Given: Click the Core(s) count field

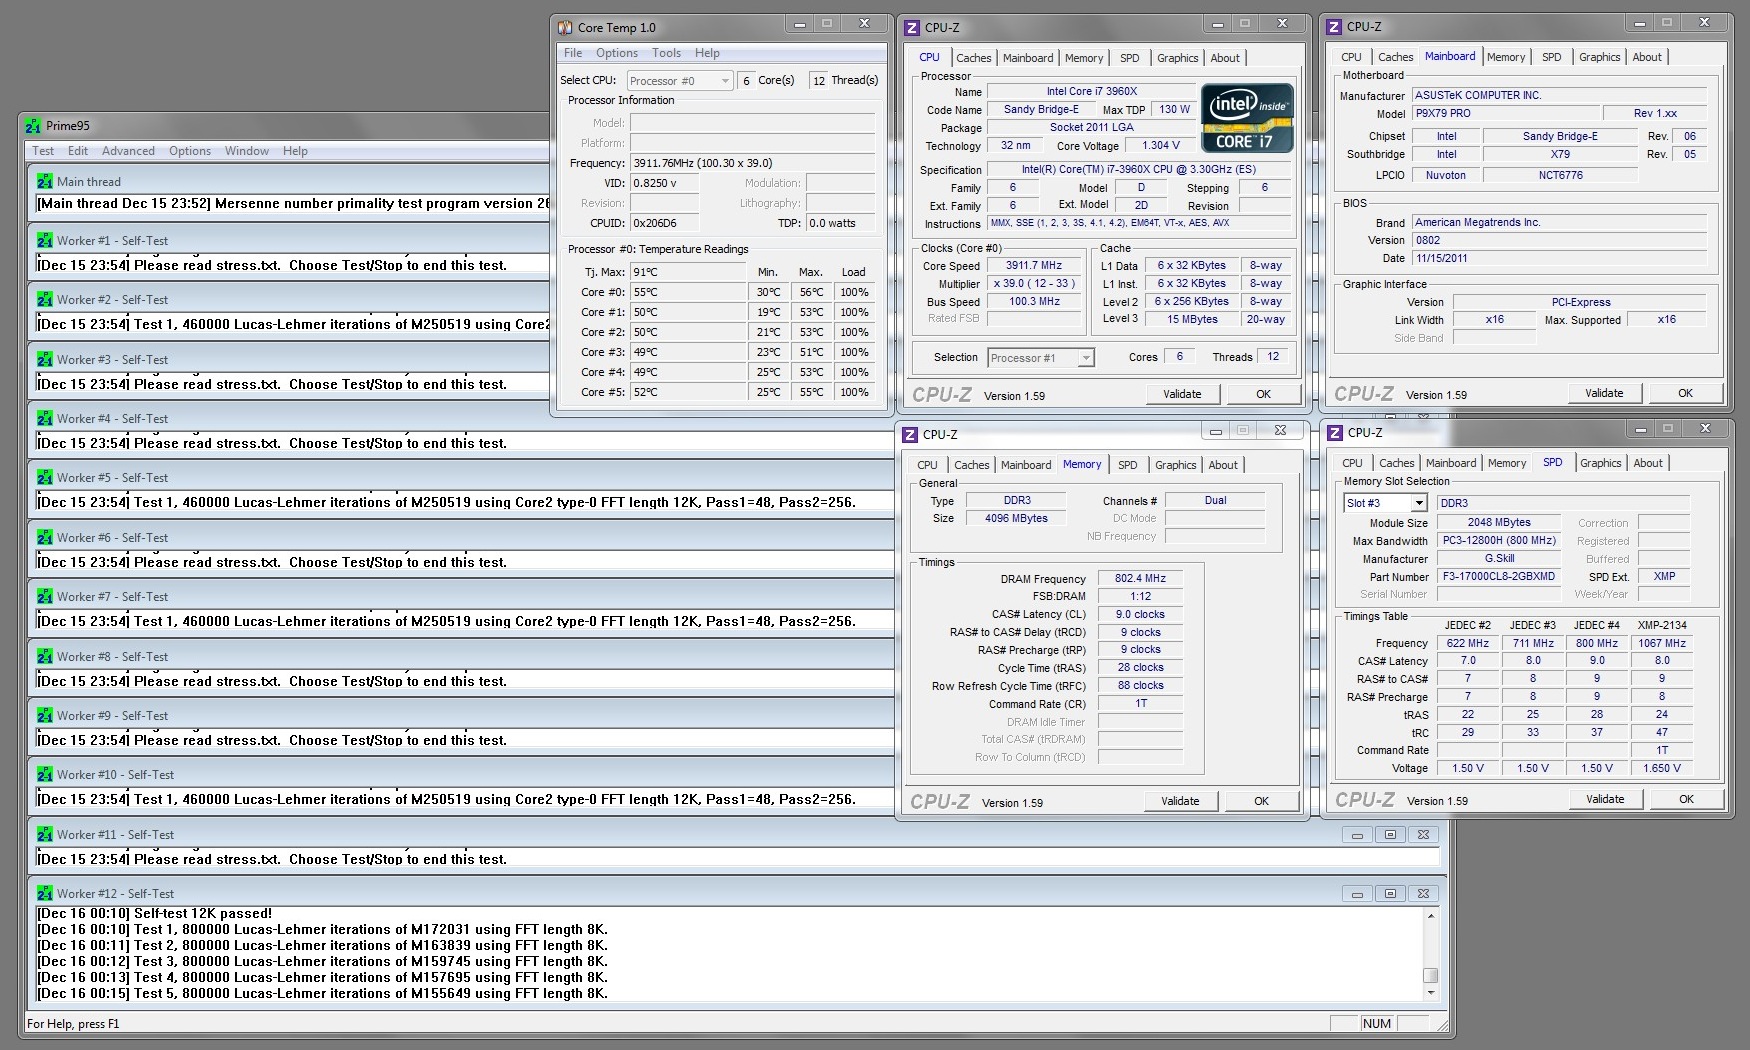Looking at the screenshot, I should 746,81.
